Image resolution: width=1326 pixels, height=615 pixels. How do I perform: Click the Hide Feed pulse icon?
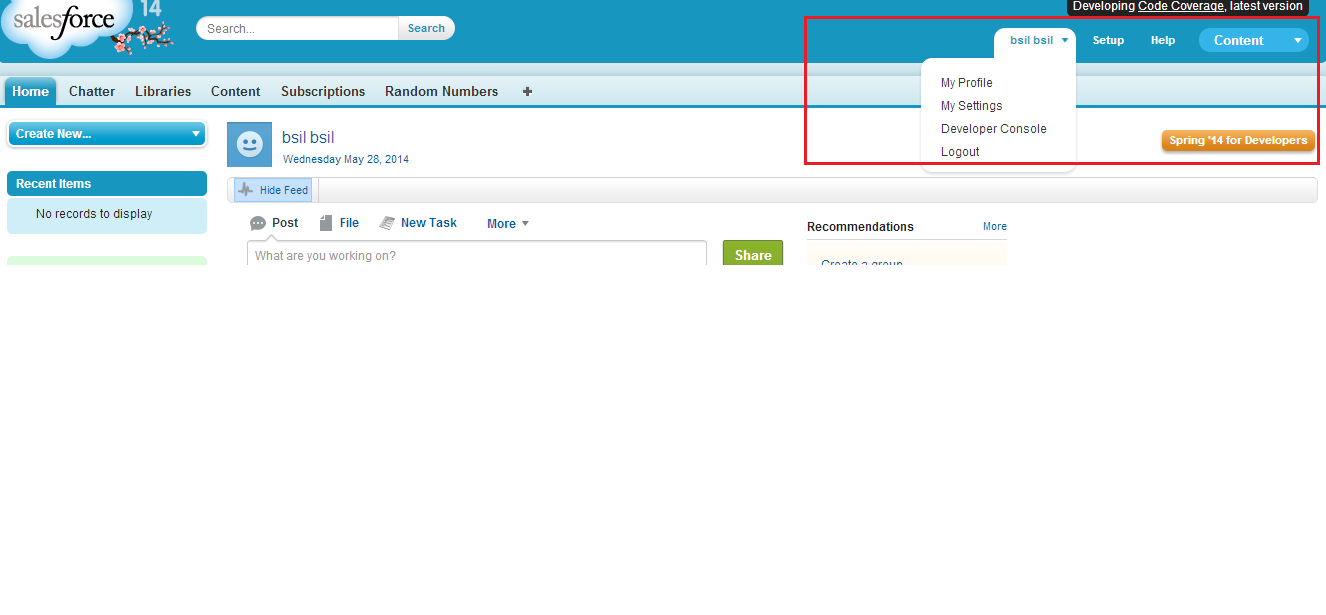(x=246, y=190)
